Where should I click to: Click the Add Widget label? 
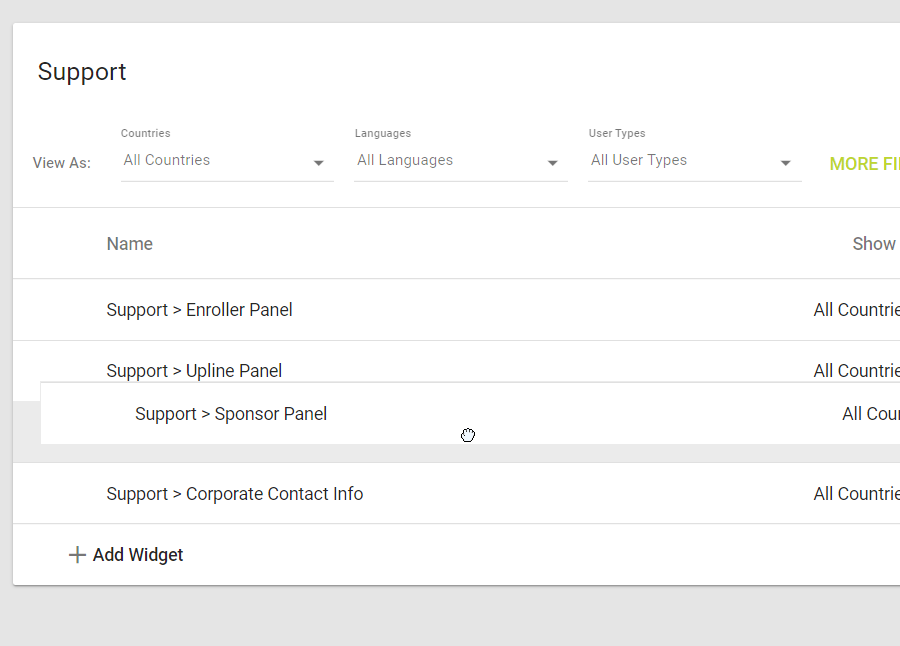coord(138,555)
